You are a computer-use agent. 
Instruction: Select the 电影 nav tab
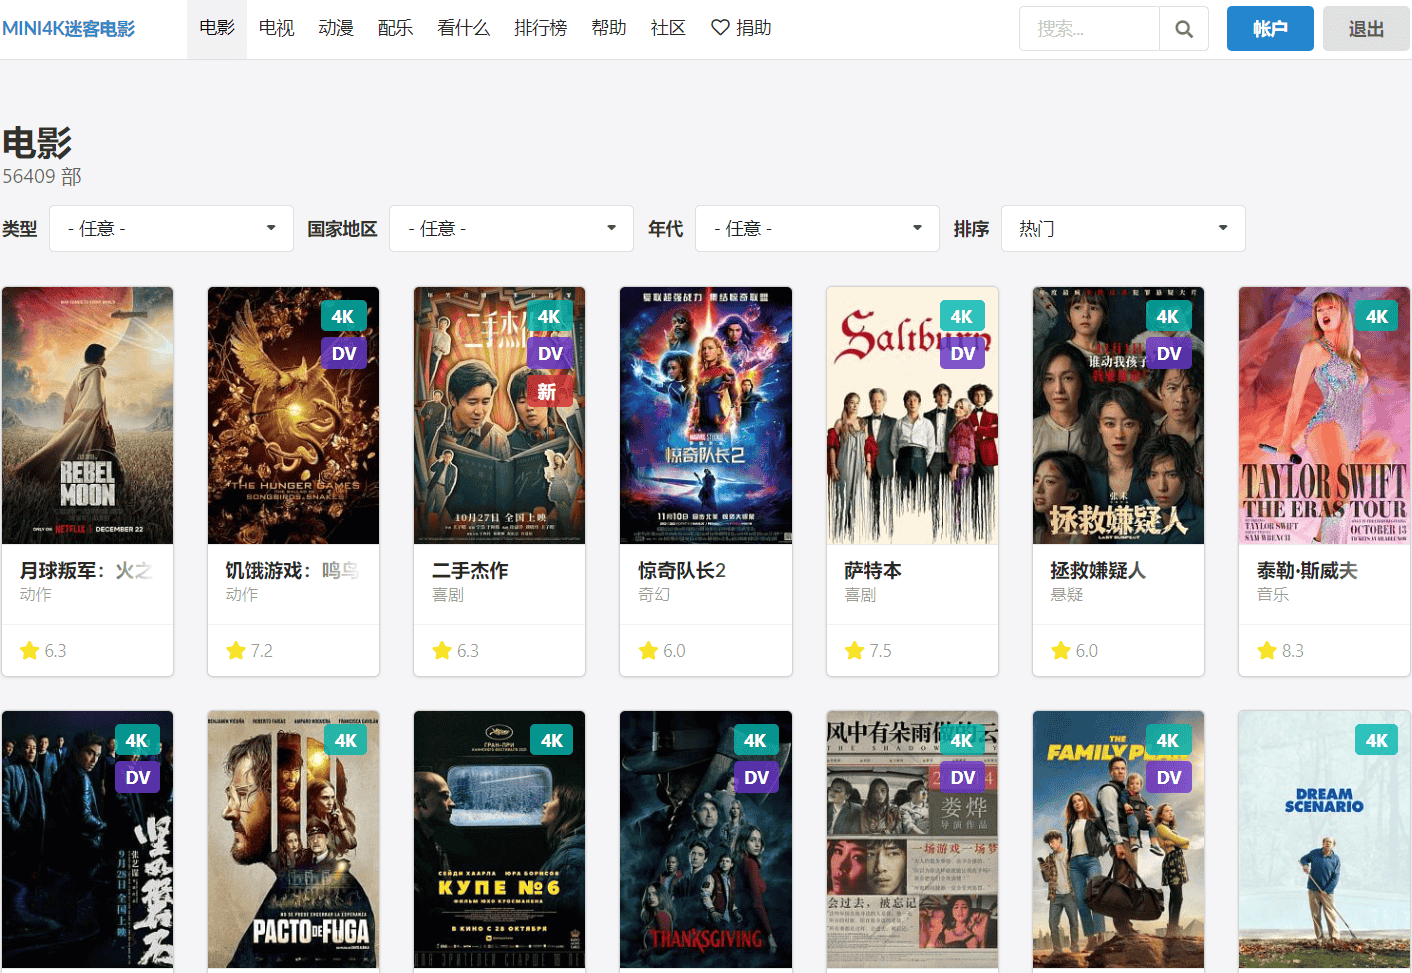217,28
